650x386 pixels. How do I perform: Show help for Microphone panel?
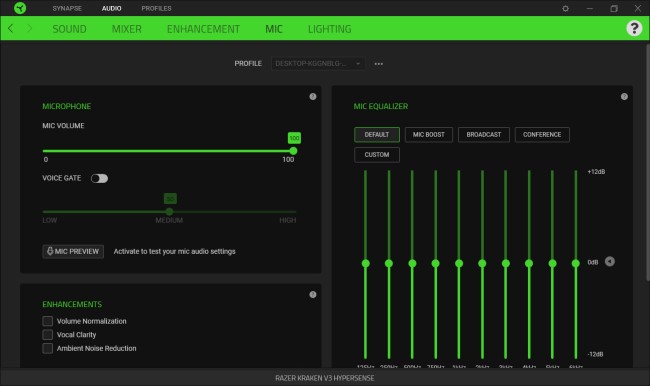point(313,97)
